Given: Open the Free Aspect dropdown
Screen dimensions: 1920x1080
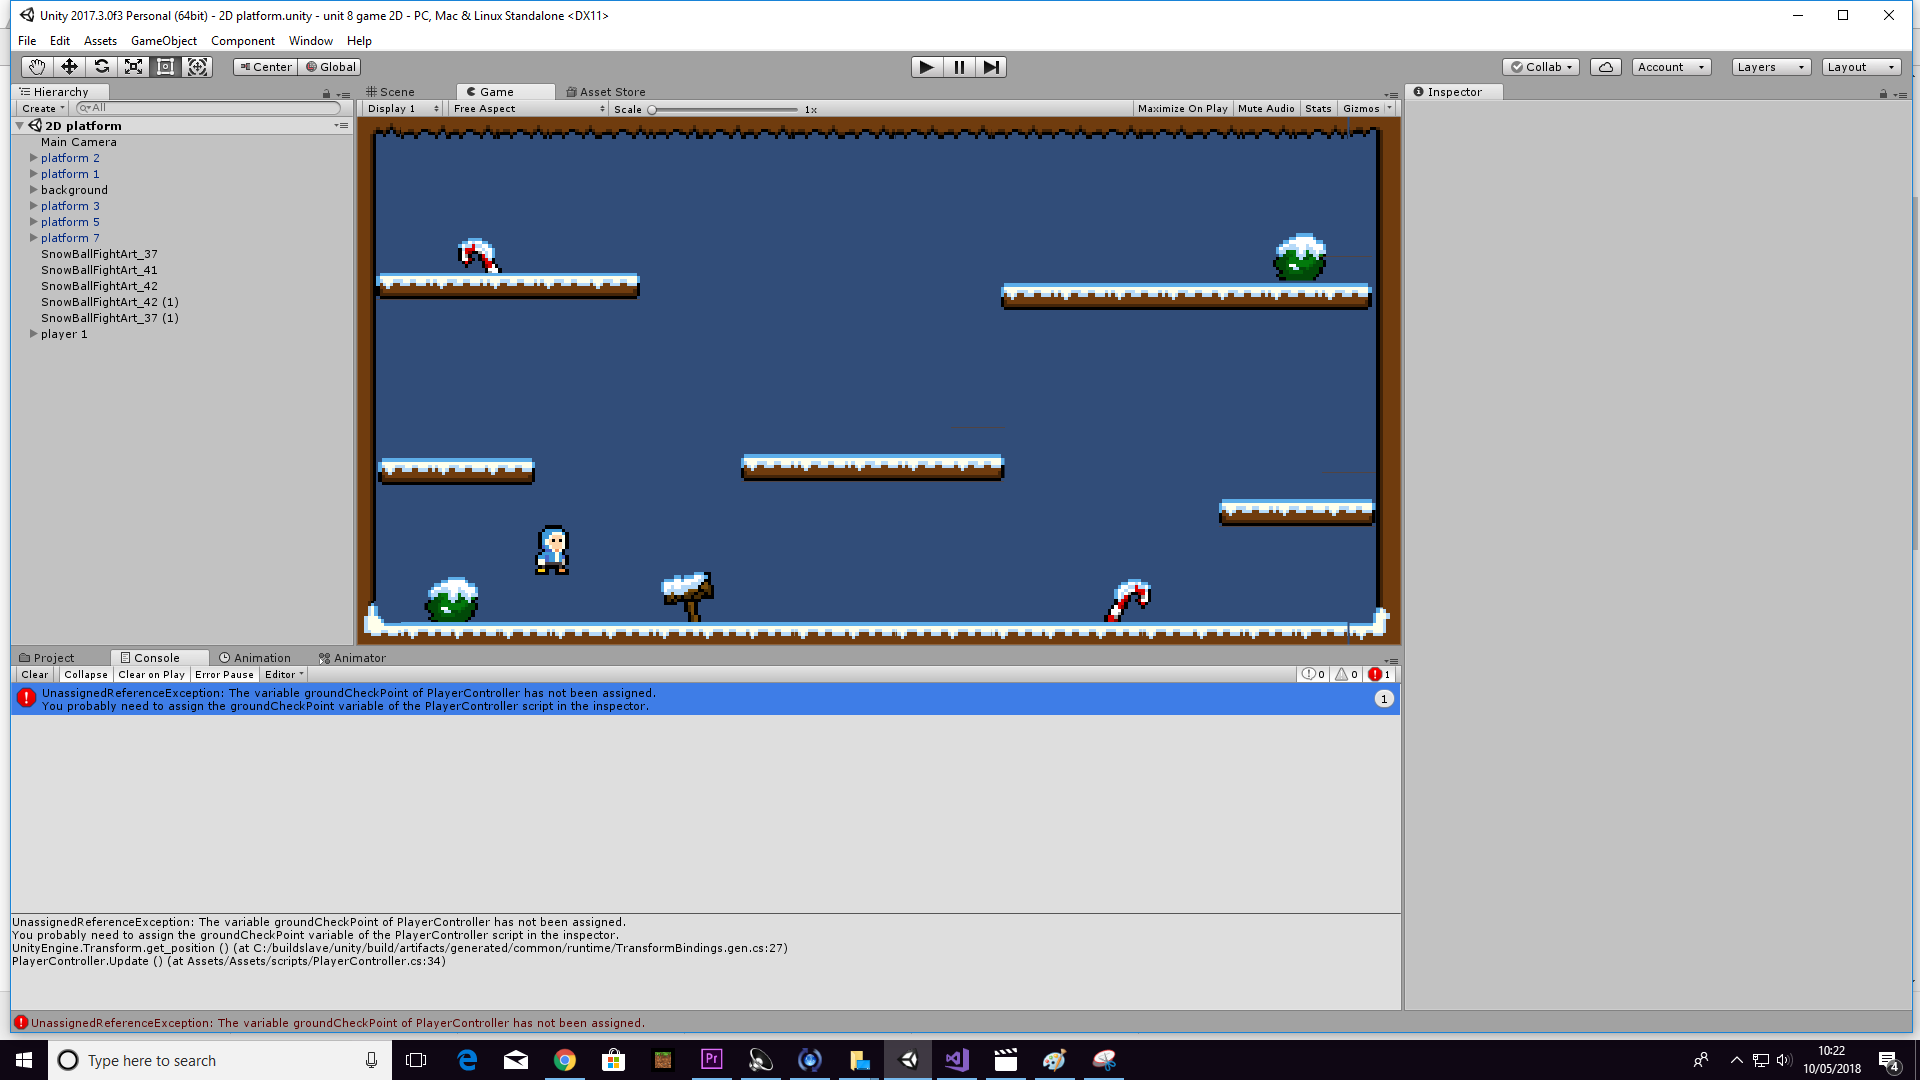Looking at the screenshot, I should point(528,109).
